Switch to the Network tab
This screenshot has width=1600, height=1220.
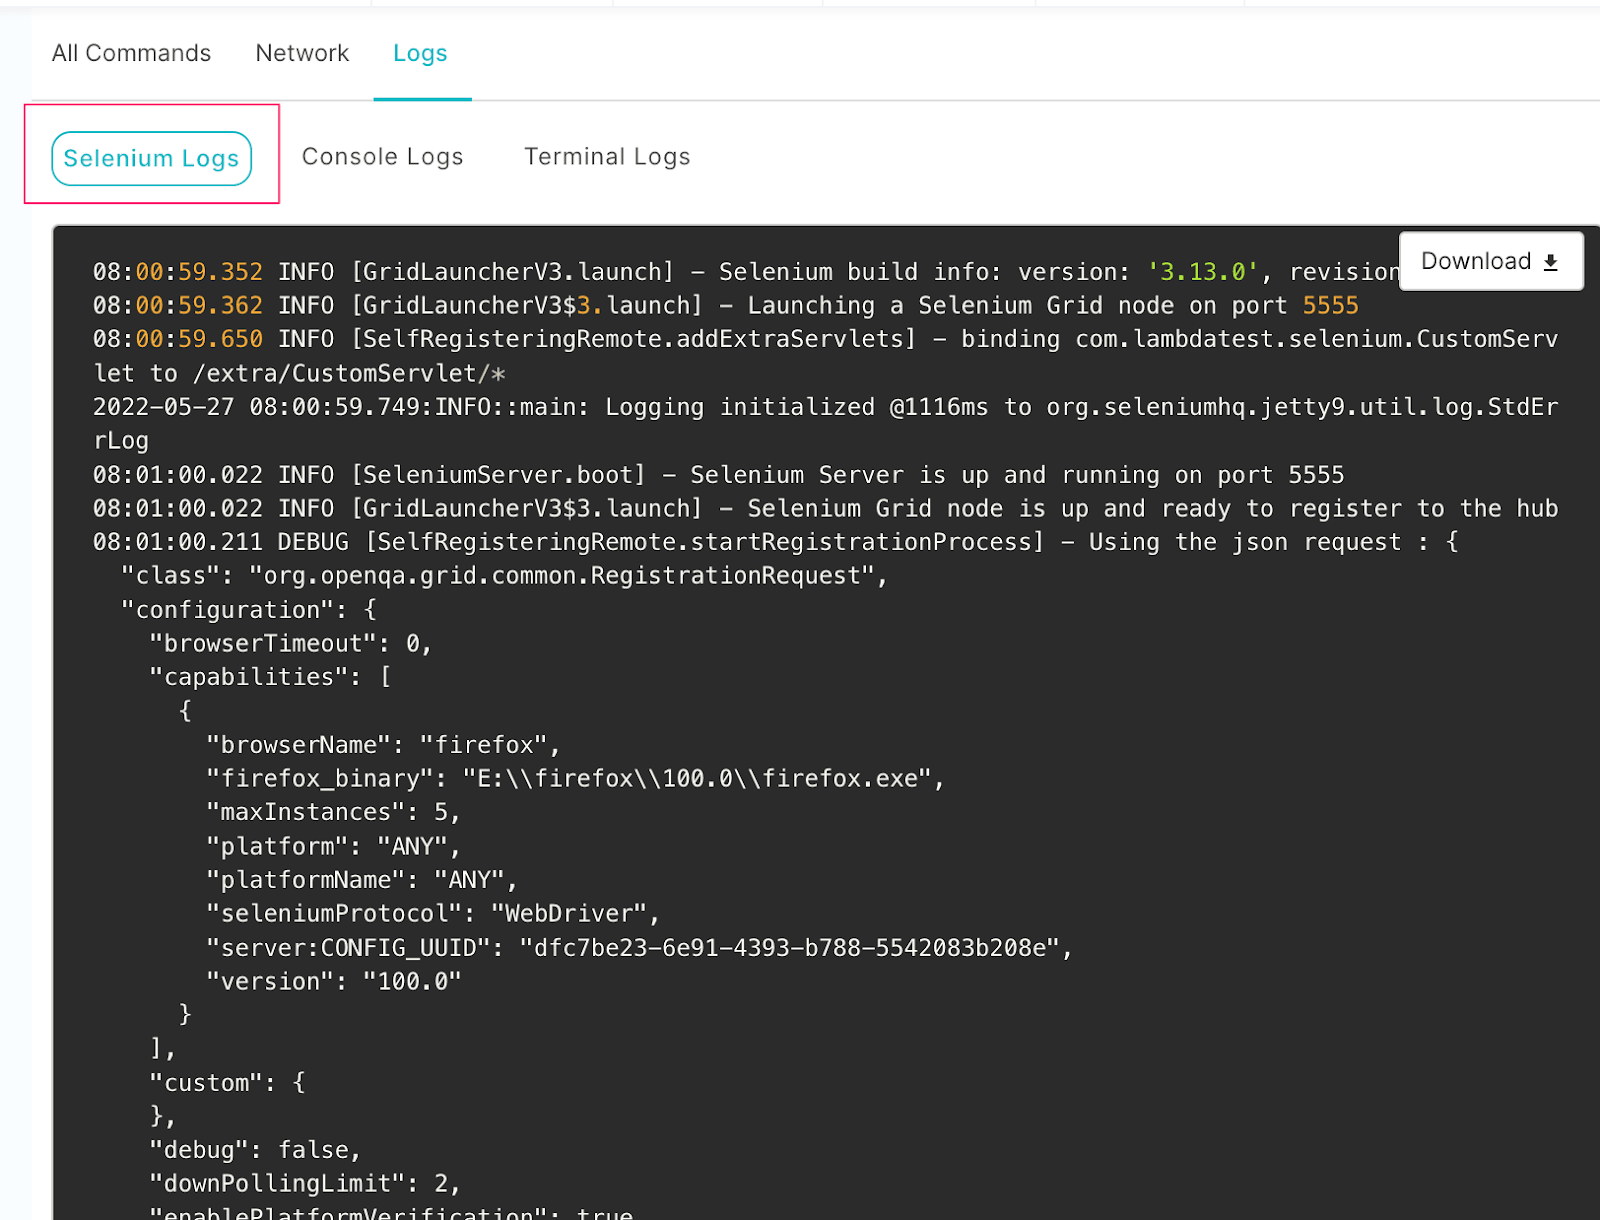click(x=302, y=53)
